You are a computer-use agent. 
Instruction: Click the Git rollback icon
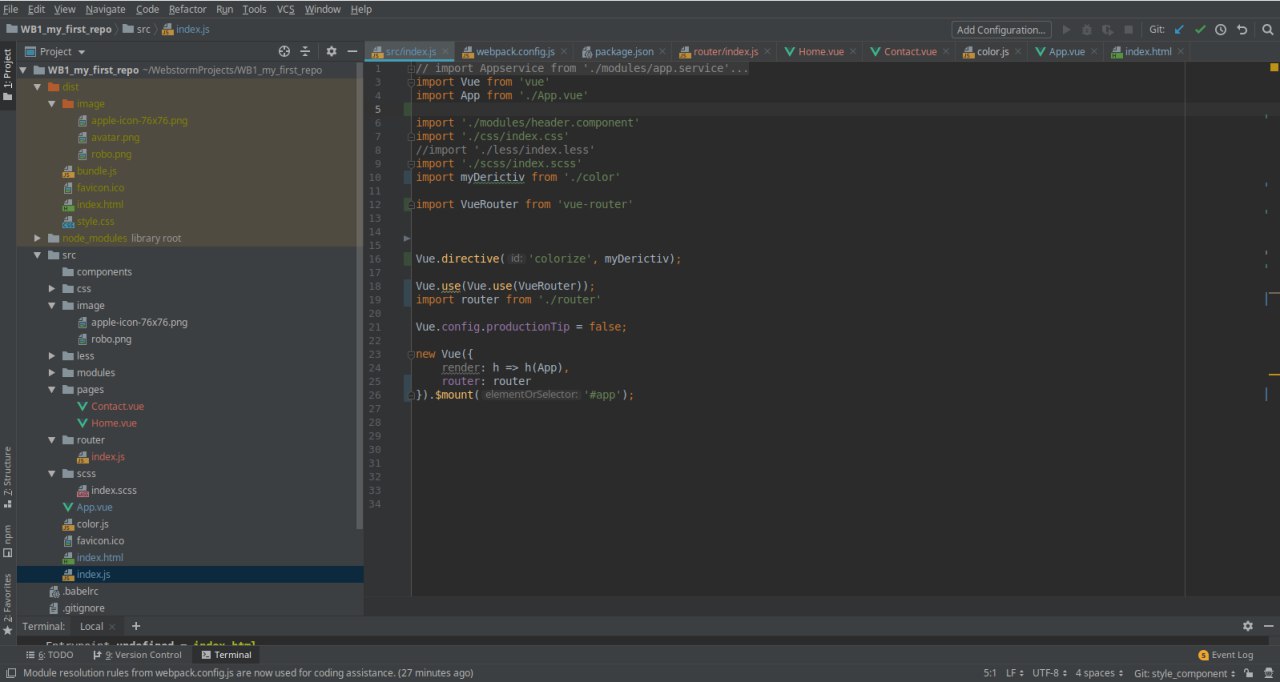coord(1242,30)
